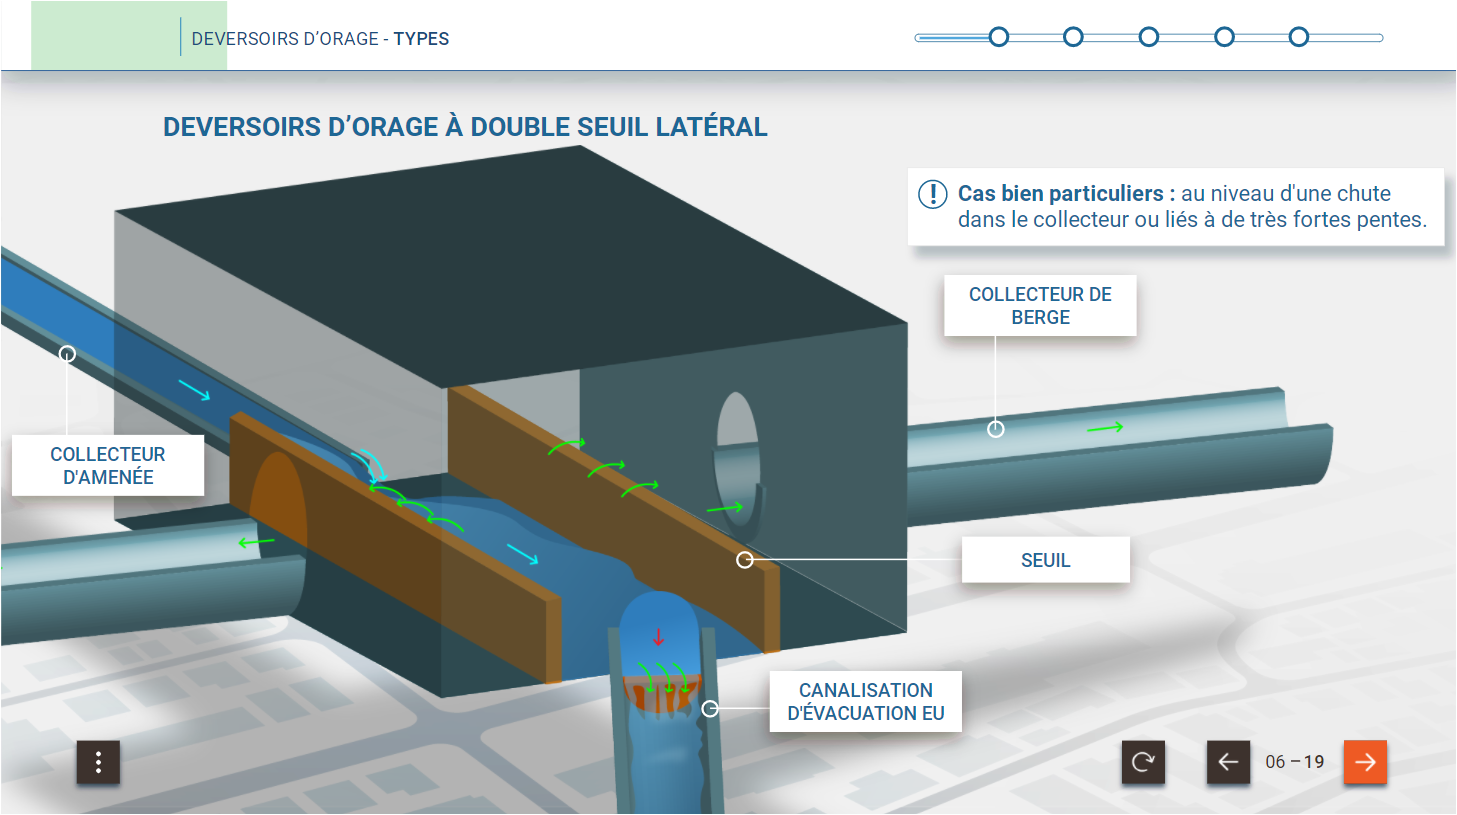Select the first progress step marker
Image resolution: width=1457 pixels, height=815 pixels.
[999, 37]
